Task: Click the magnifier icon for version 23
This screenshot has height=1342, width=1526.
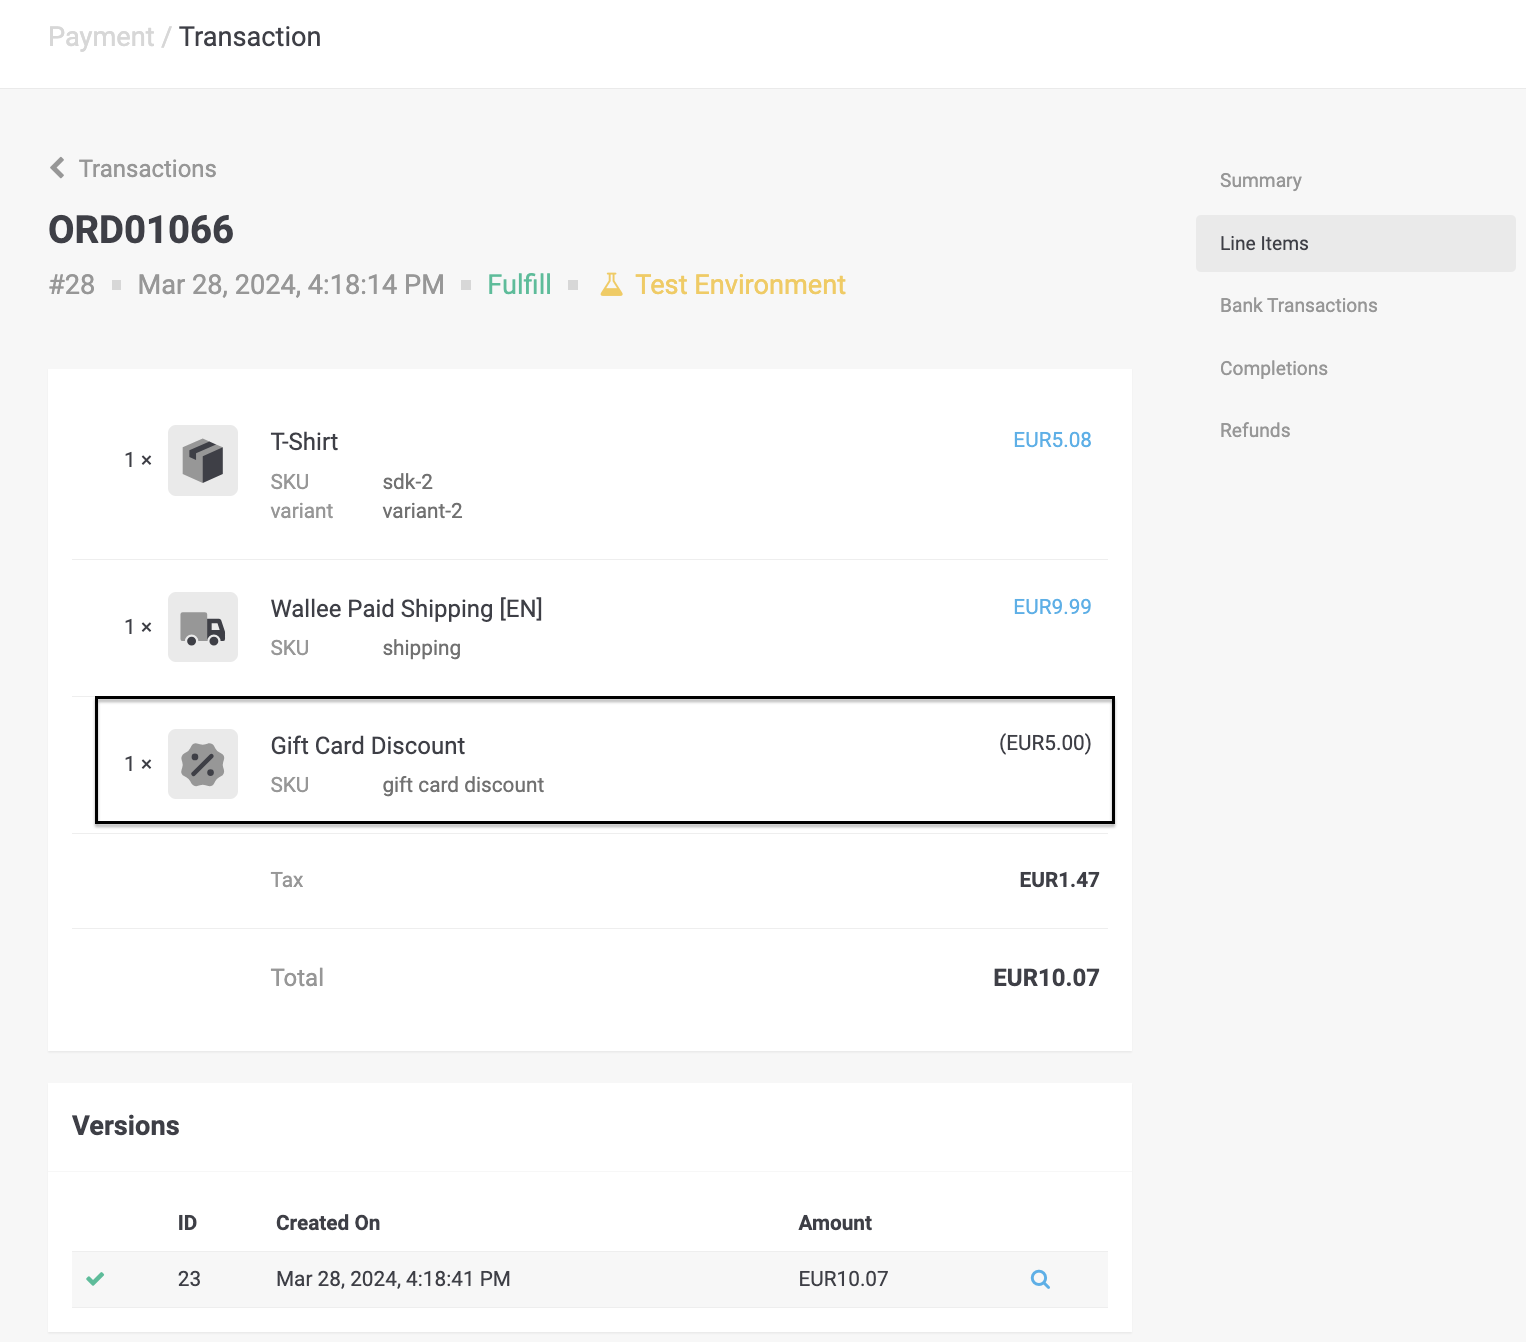Action: coord(1040,1279)
